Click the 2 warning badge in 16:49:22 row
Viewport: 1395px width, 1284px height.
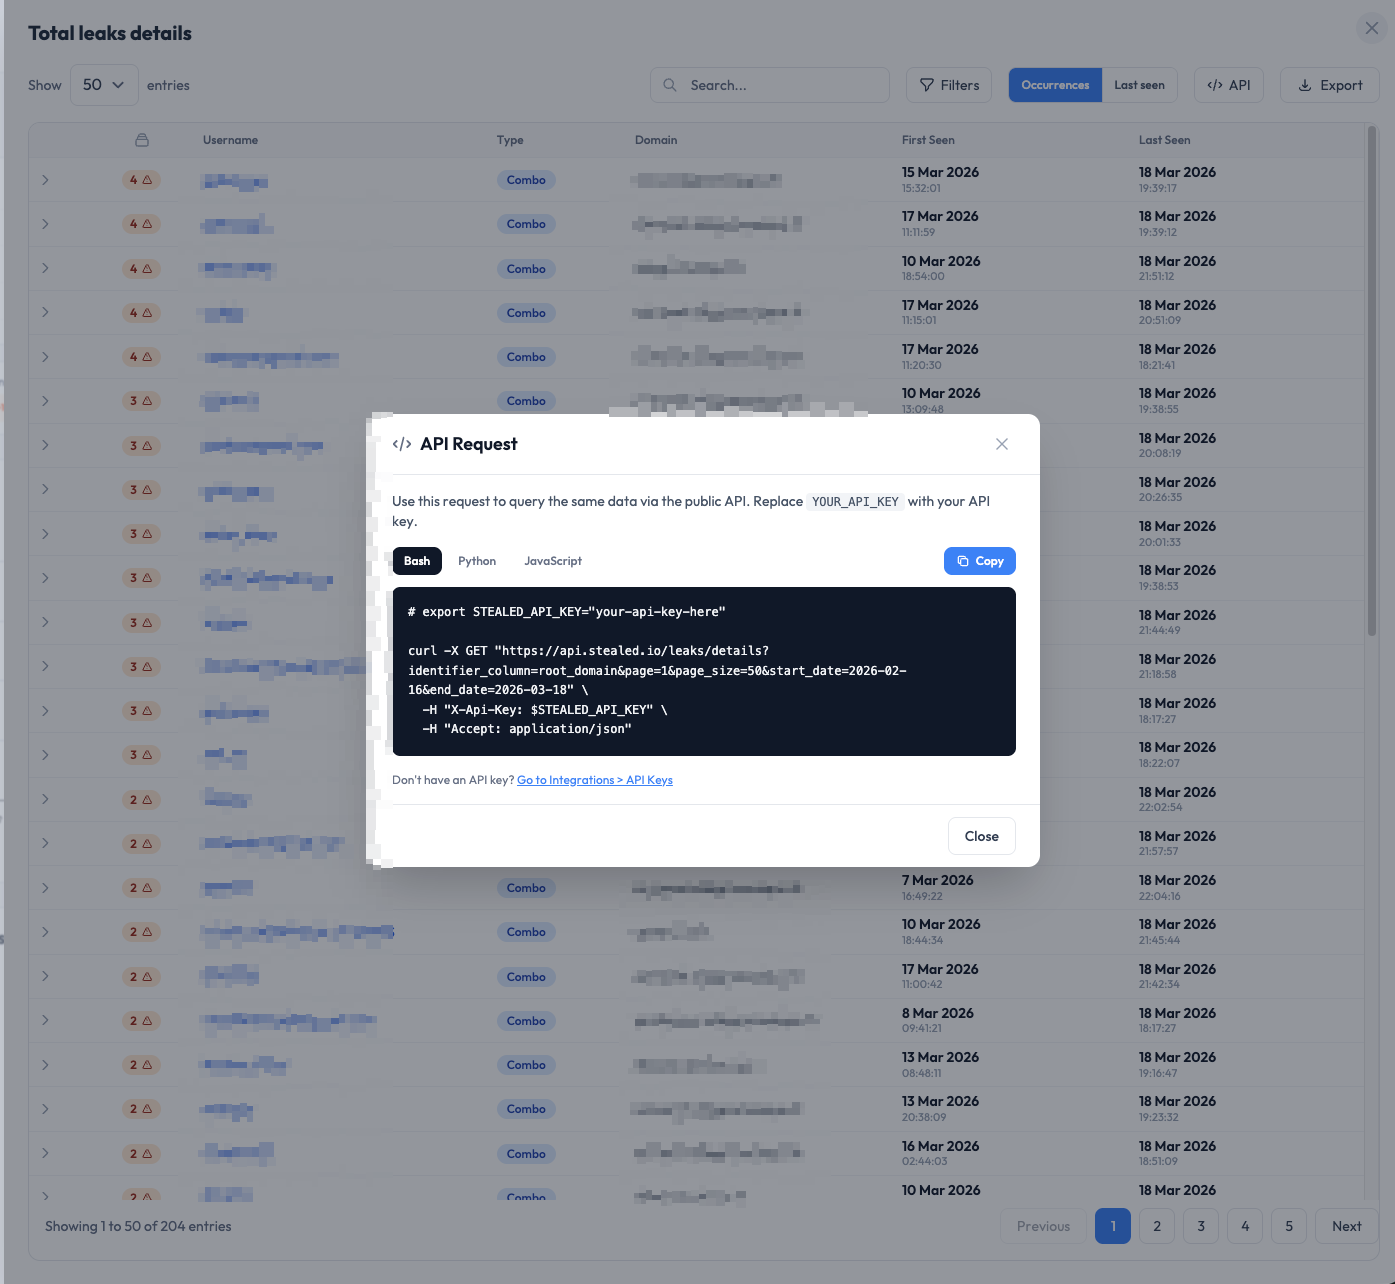(141, 888)
